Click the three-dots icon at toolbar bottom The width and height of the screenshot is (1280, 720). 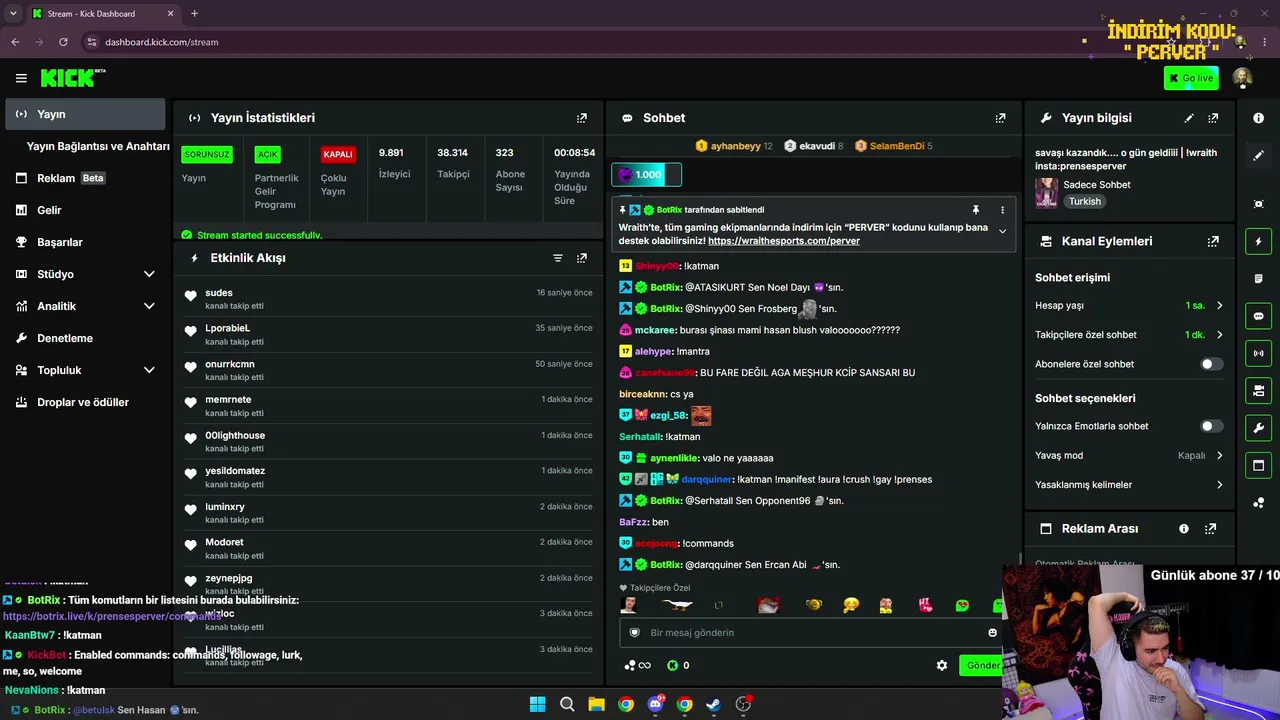1258,502
